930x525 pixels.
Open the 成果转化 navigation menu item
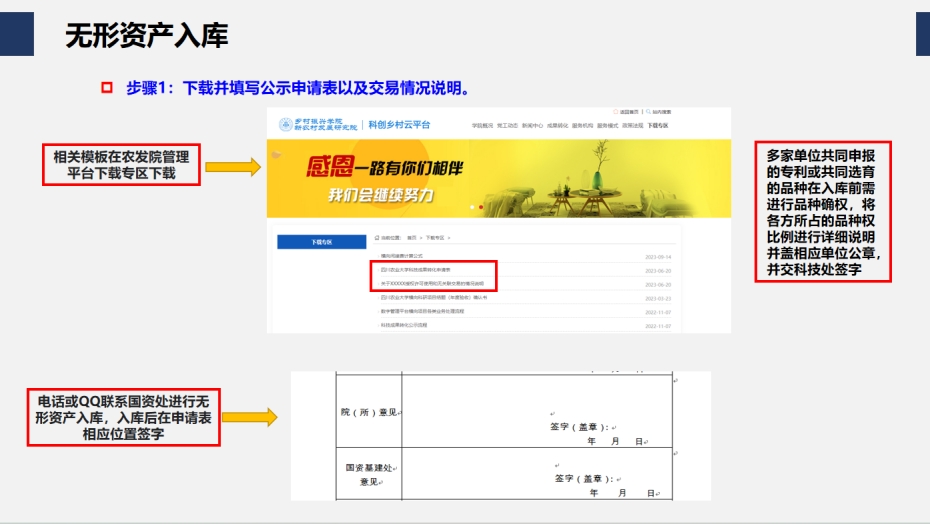click(557, 126)
